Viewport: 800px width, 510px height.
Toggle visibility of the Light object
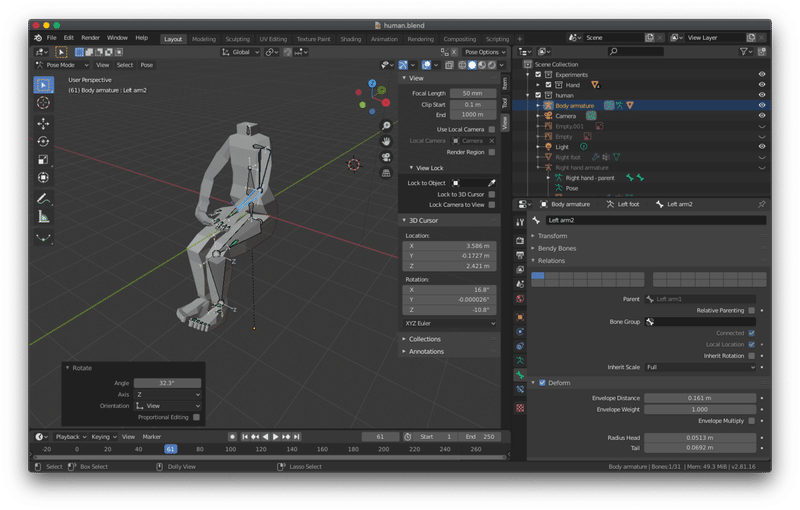pyautogui.click(x=762, y=146)
